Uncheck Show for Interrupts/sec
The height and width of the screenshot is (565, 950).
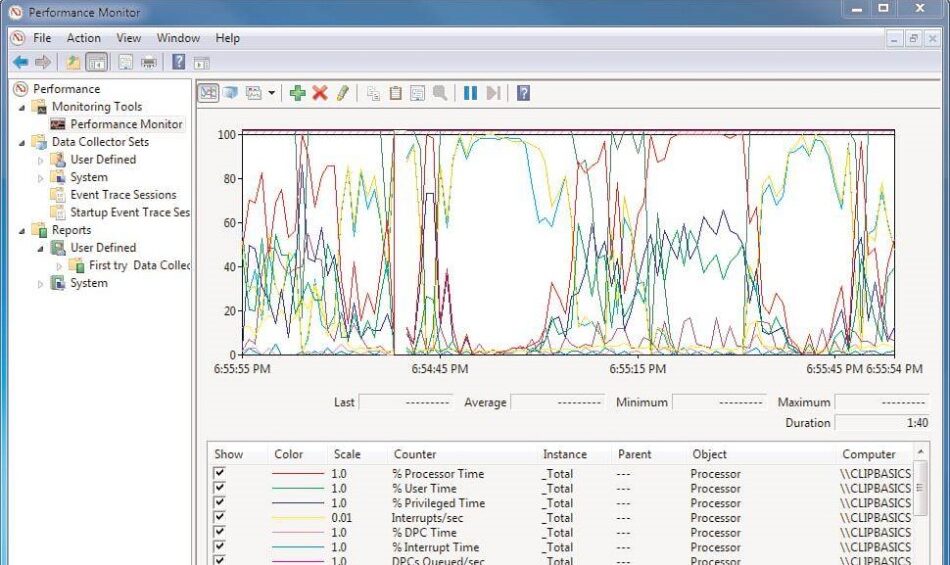(219, 517)
